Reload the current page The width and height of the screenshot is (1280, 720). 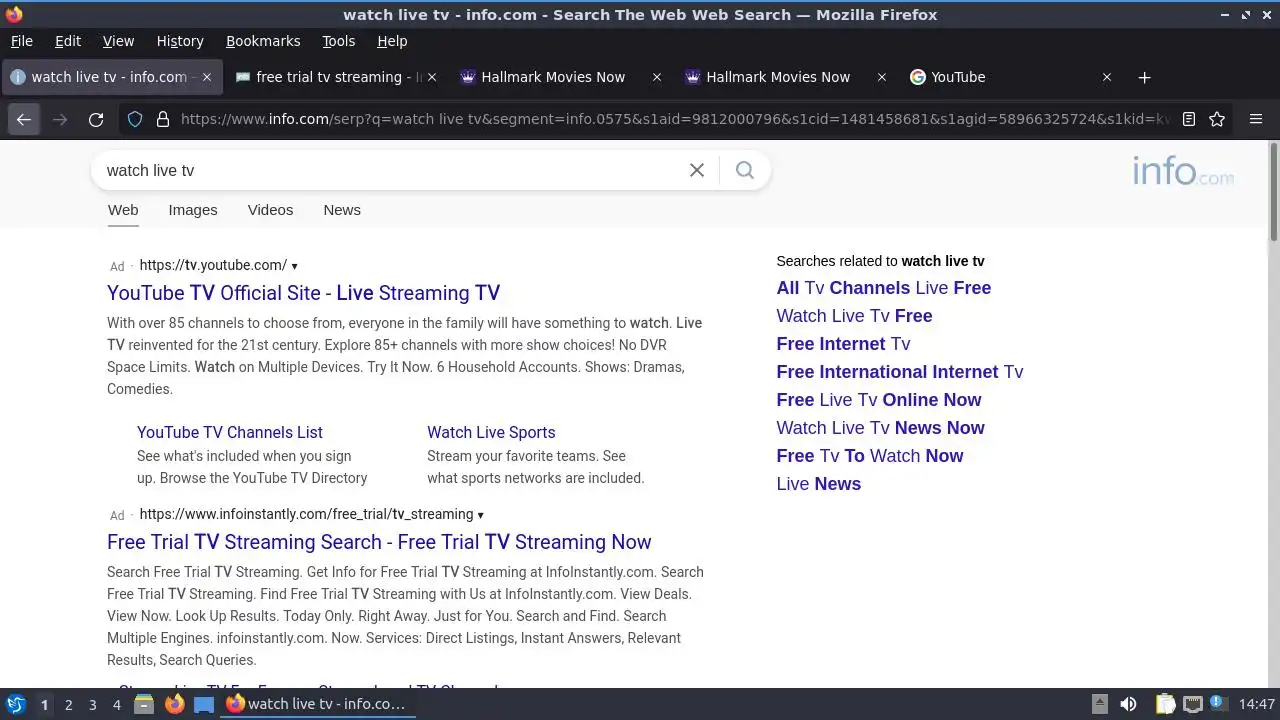tap(96, 119)
